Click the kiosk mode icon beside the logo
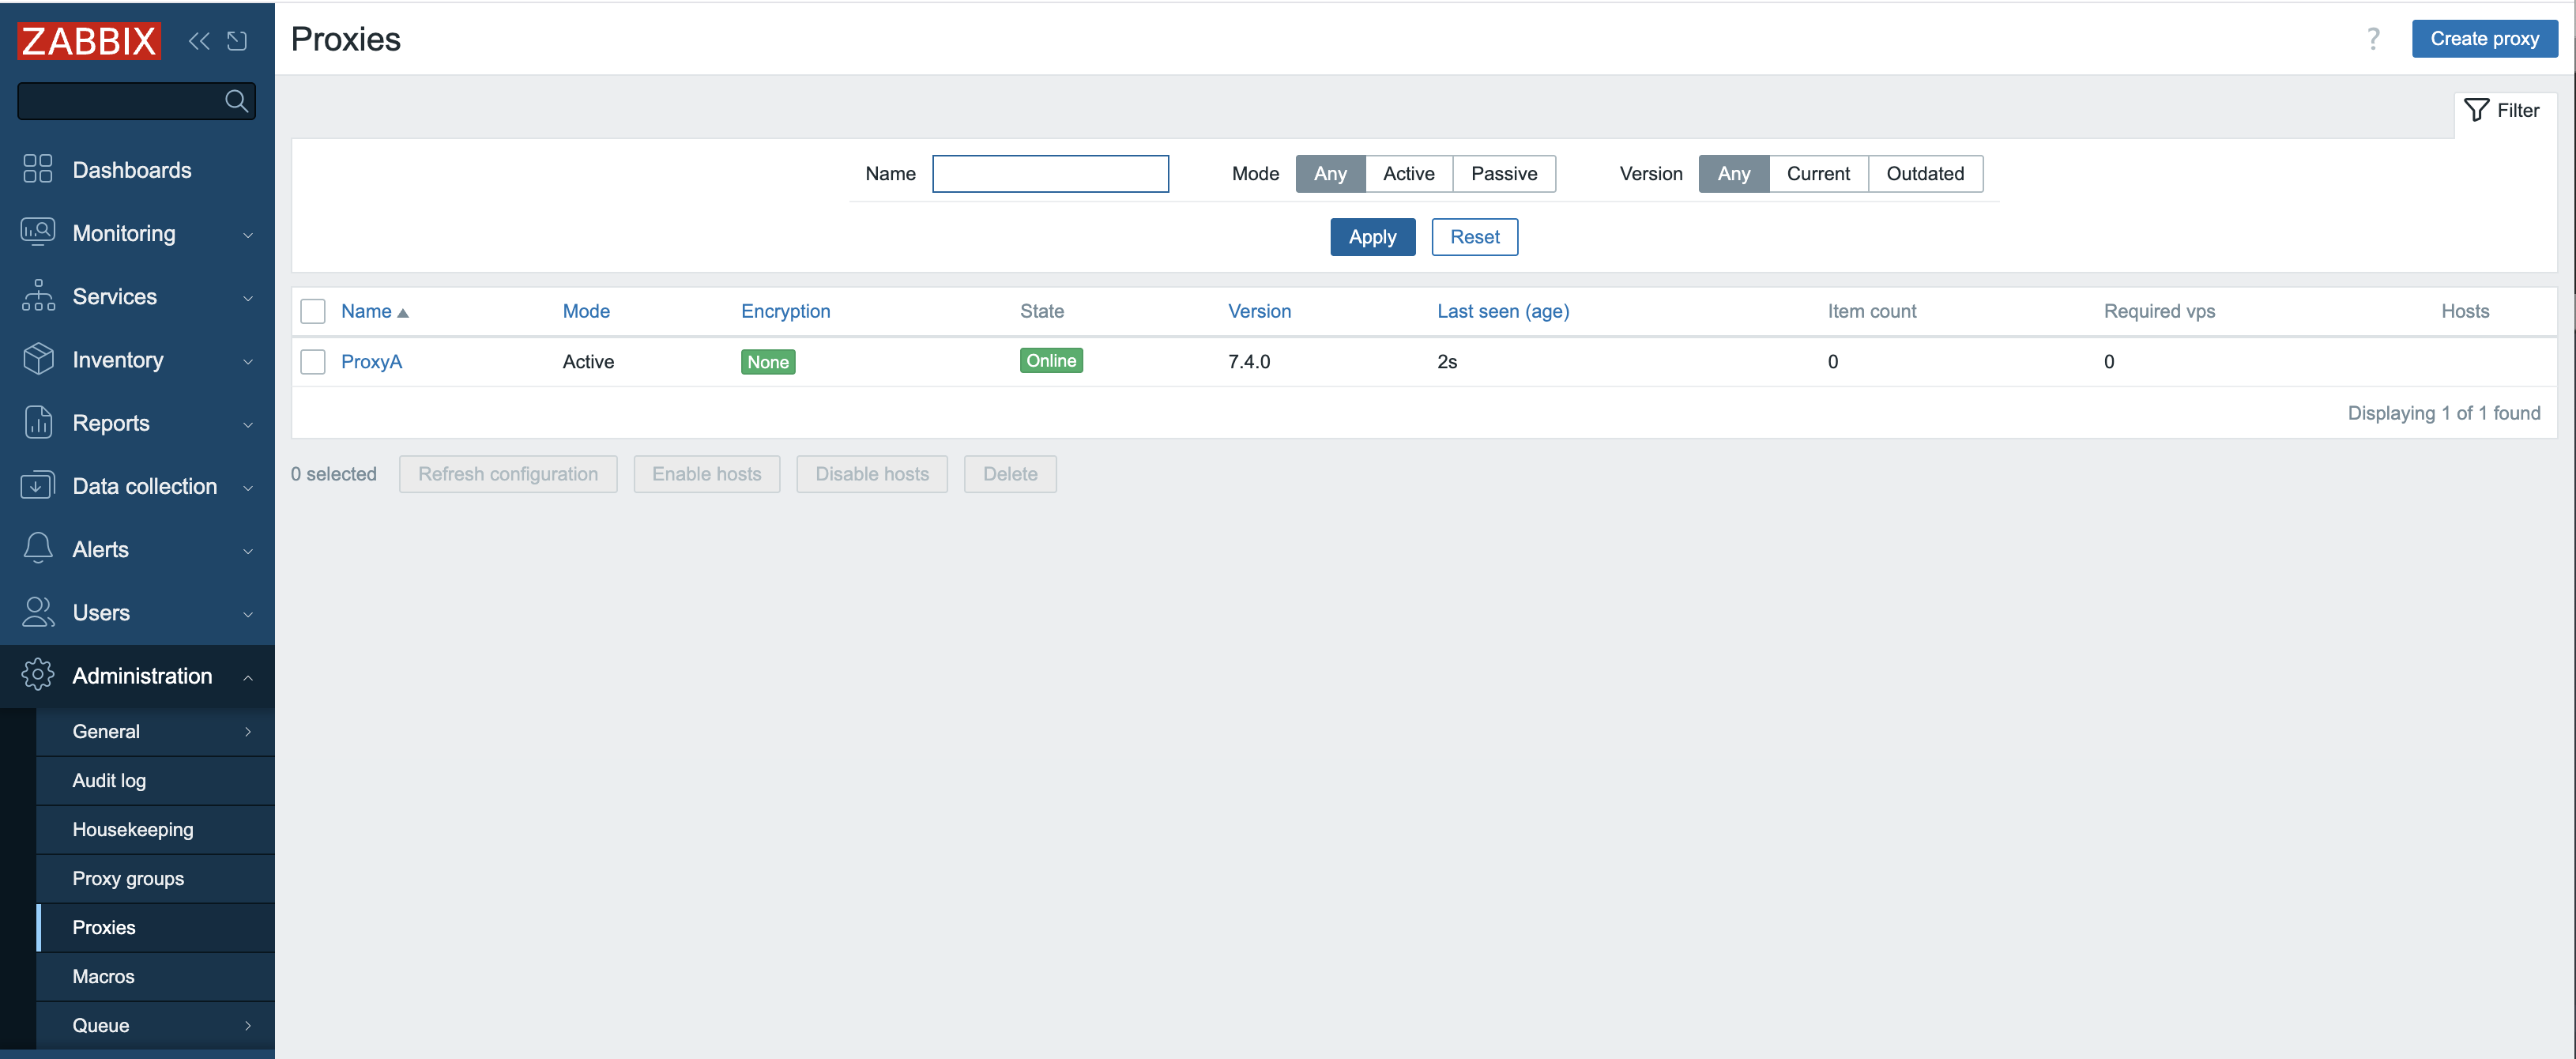 [x=237, y=41]
